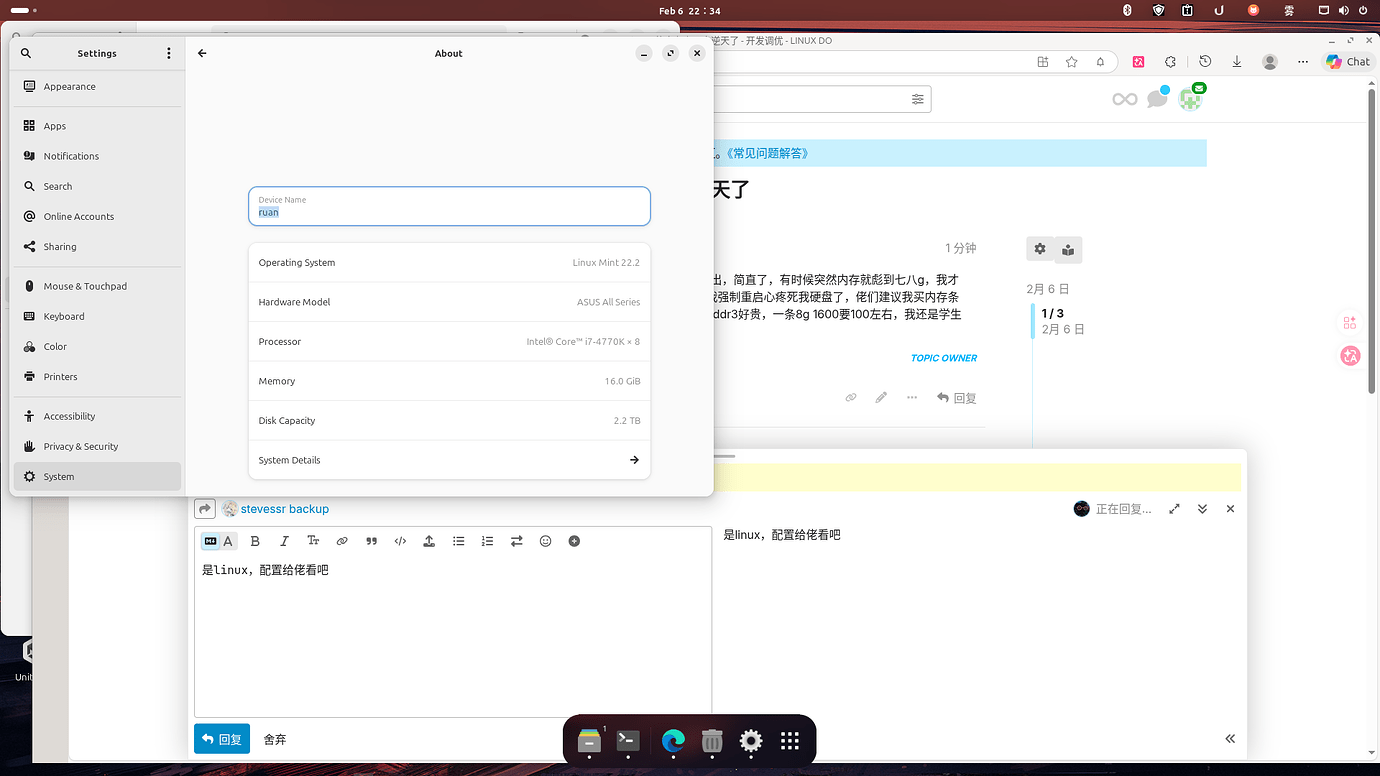Open the topic admin wrench button
Image resolution: width=1380 pixels, height=776 pixels.
click(1040, 249)
